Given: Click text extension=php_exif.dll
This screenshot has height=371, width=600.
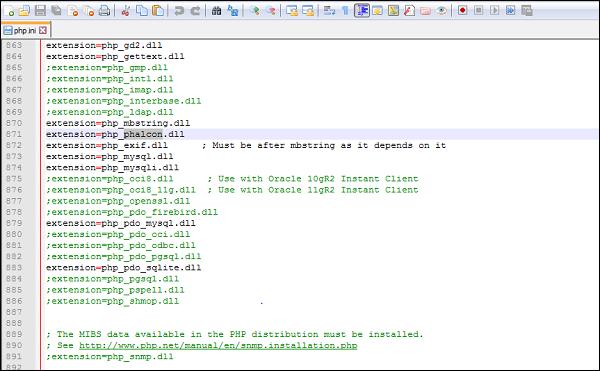Looking at the screenshot, I should [107, 145].
